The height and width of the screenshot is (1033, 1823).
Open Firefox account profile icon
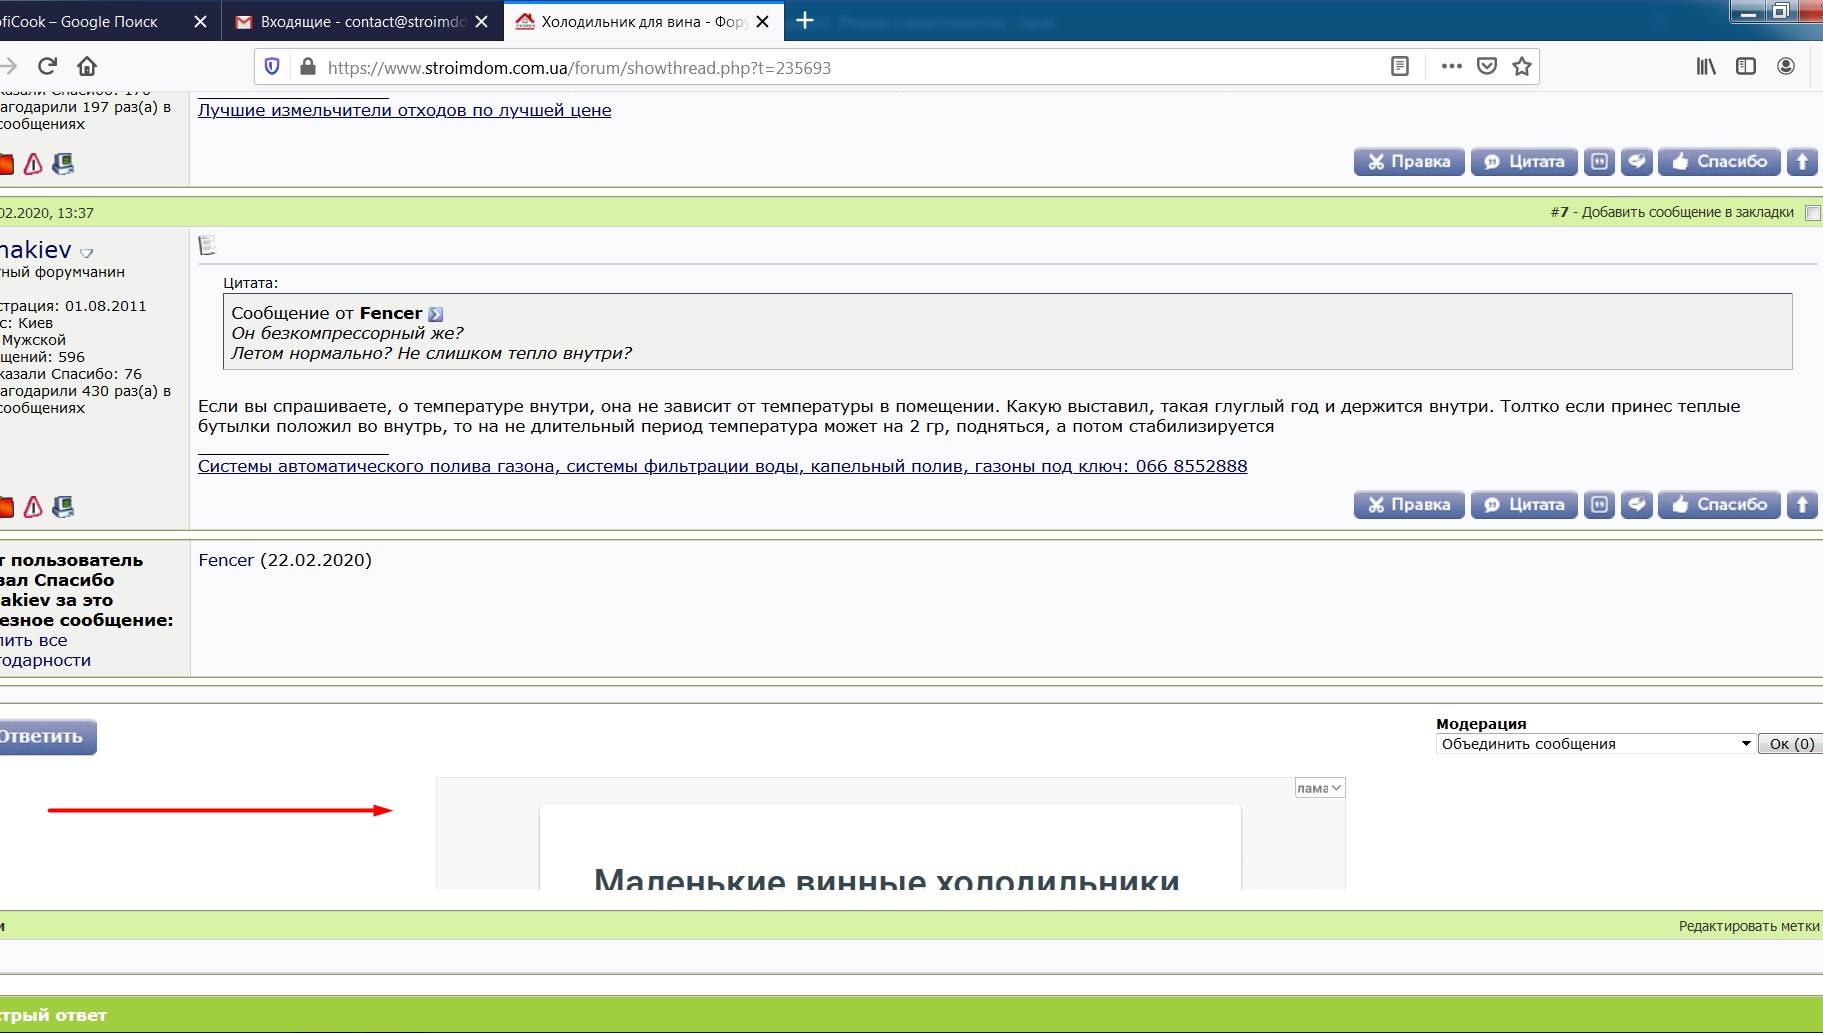tap(1786, 67)
